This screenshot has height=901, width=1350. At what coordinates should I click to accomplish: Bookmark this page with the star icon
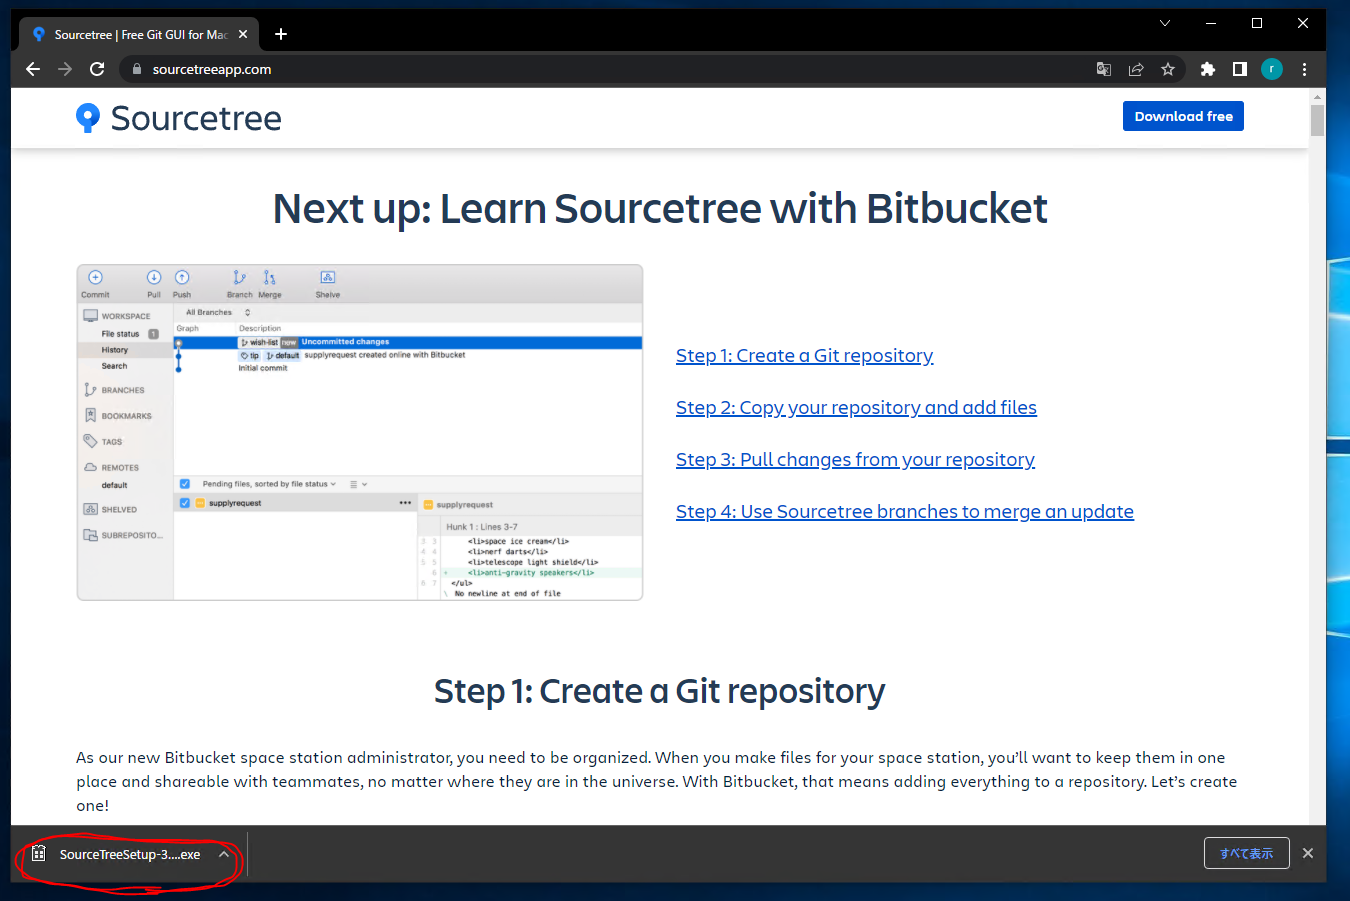(x=1167, y=69)
